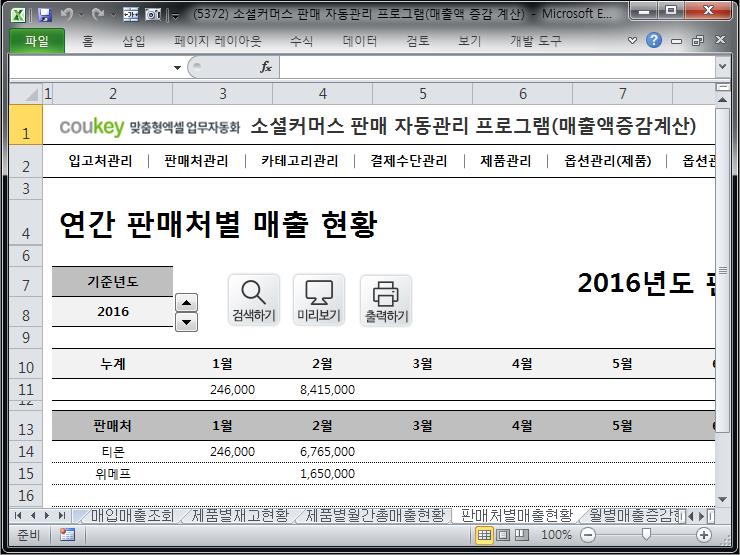Image resolution: width=740 pixels, height=555 pixels.
Task: Click zoom in plus button
Action: (x=704, y=535)
